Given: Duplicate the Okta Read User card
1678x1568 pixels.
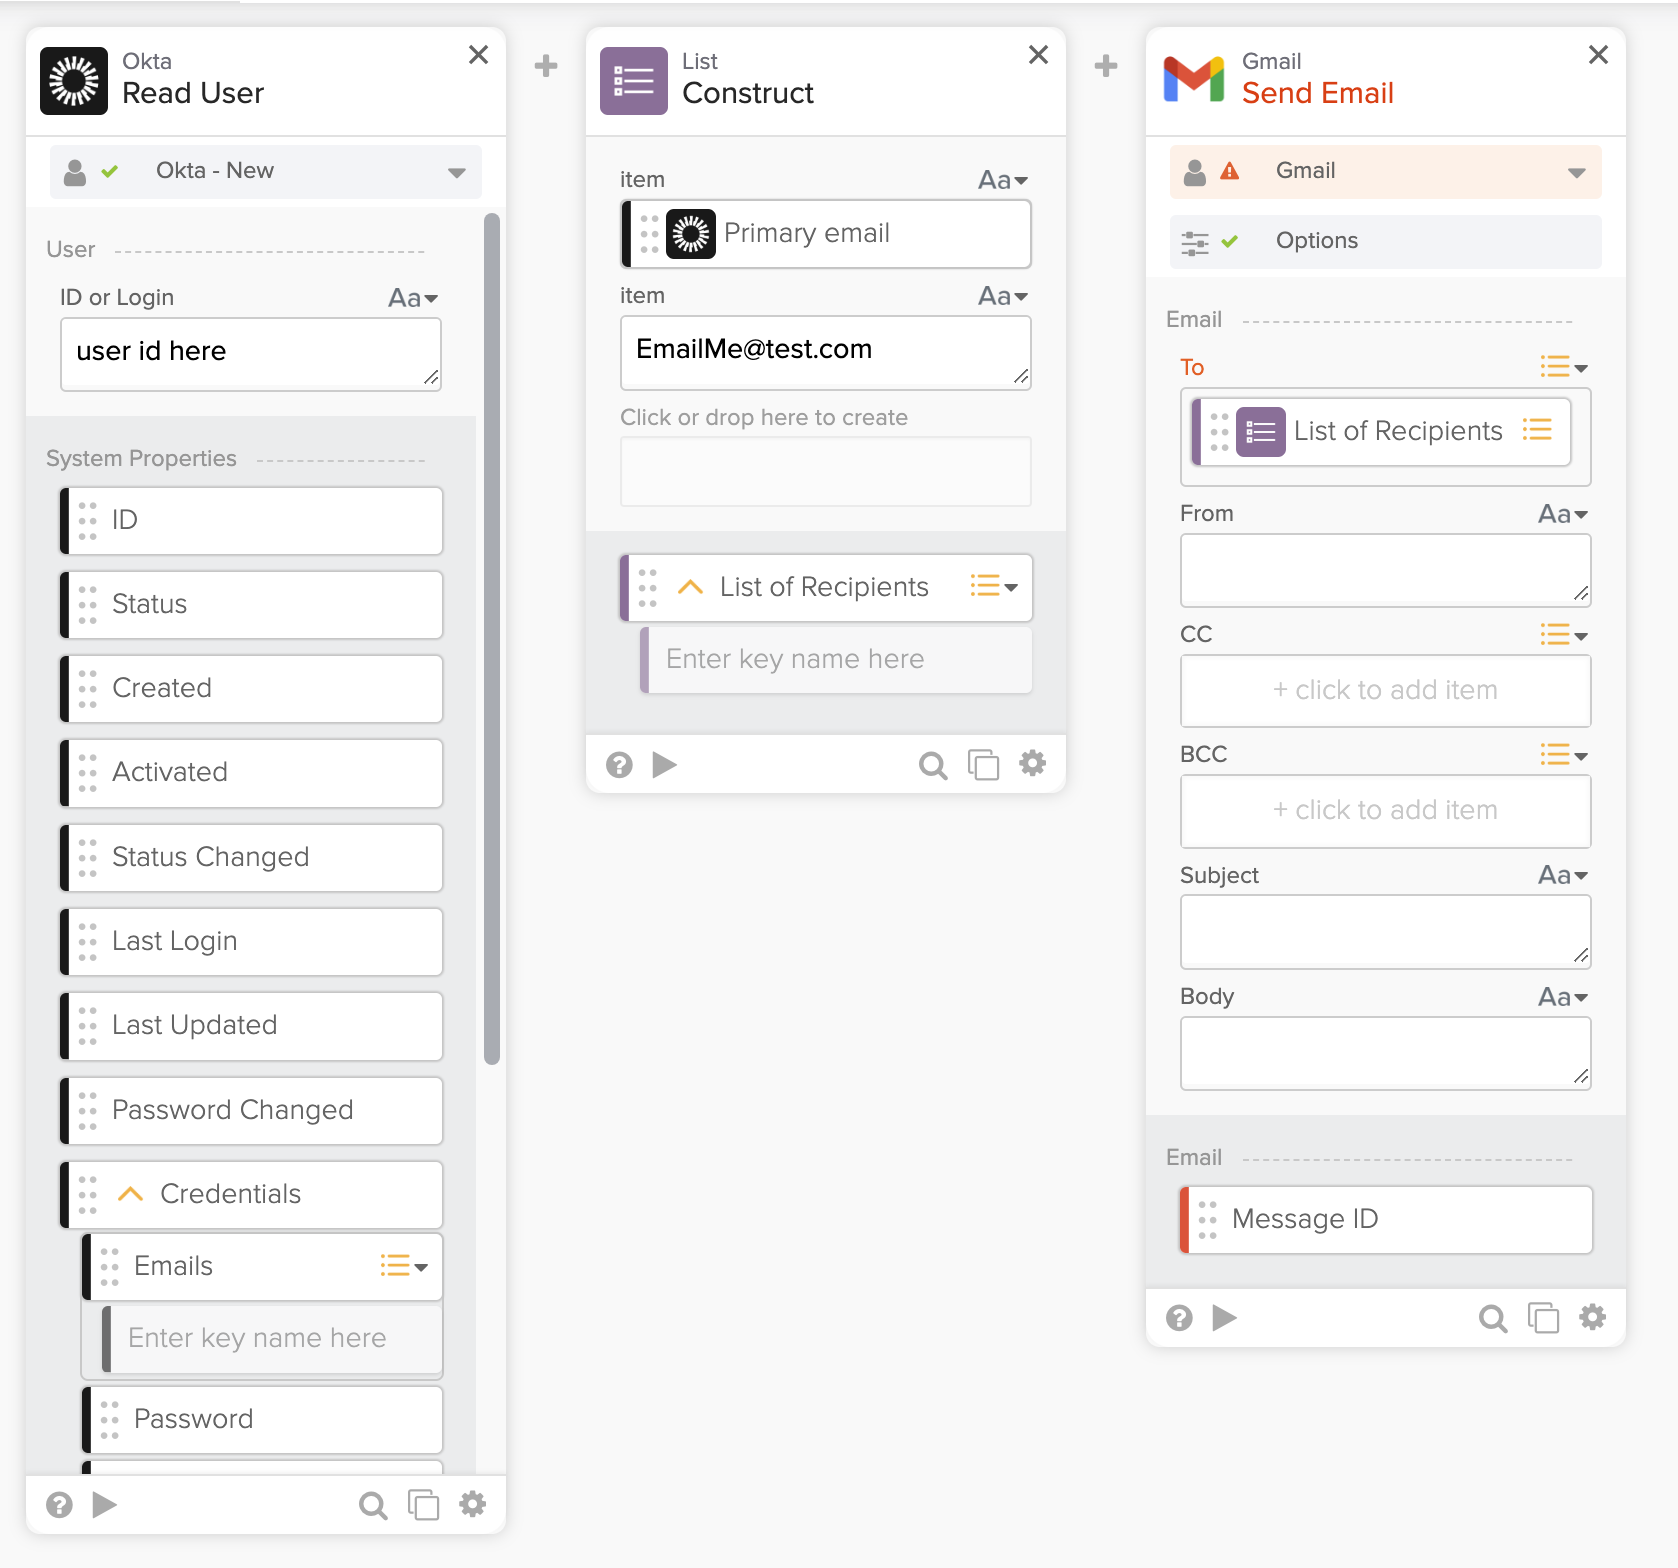Looking at the screenshot, I should (423, 1504).
